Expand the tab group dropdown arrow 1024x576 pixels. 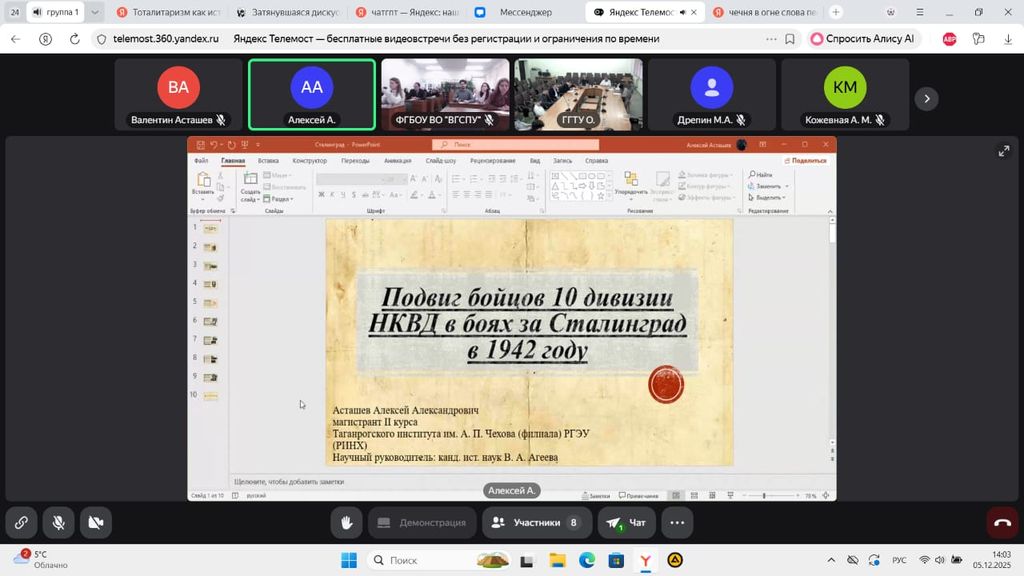pos(95,12)
